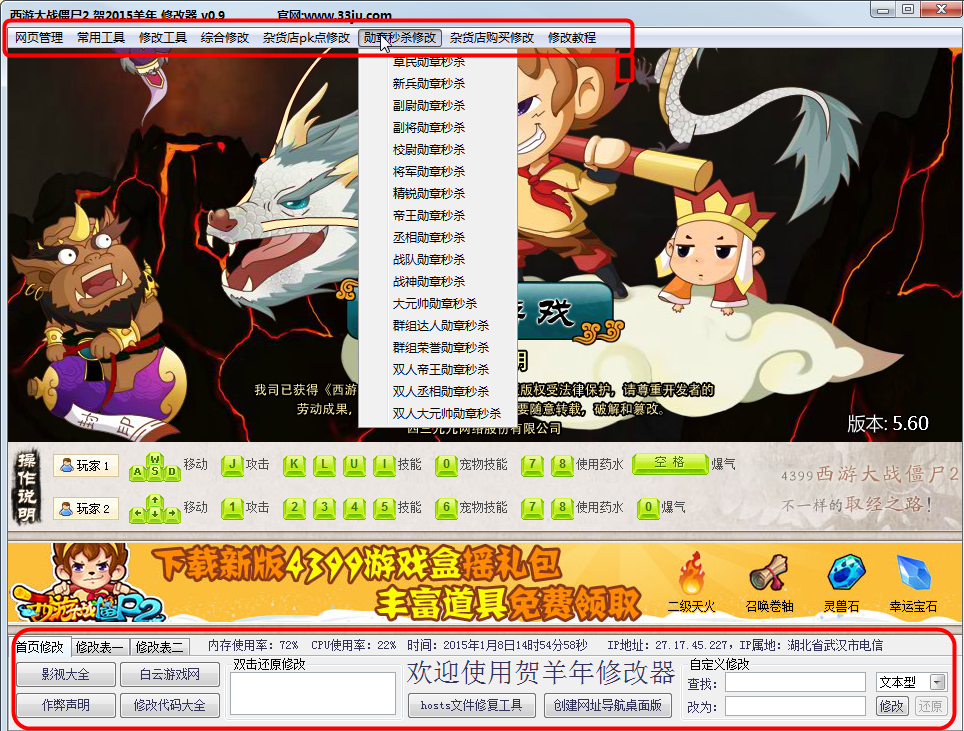Viewport: 964px width, 731px height.
Task: Click the 召唤卷轴 scroll icon
Action: coord(769,573)
